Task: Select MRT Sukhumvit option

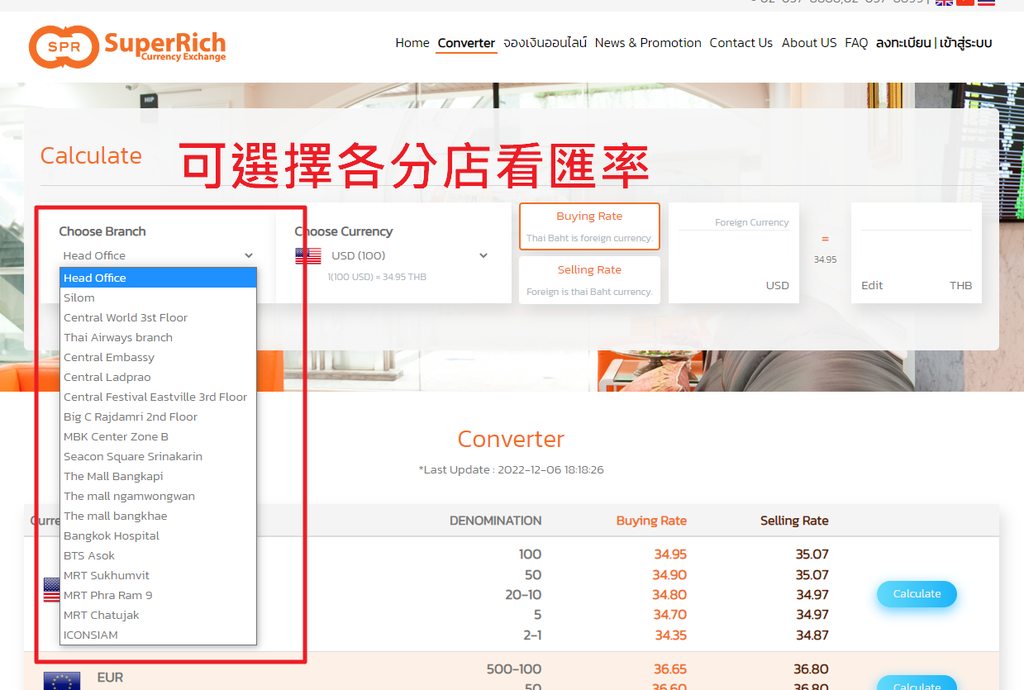Action: click(x=158, y=576)
